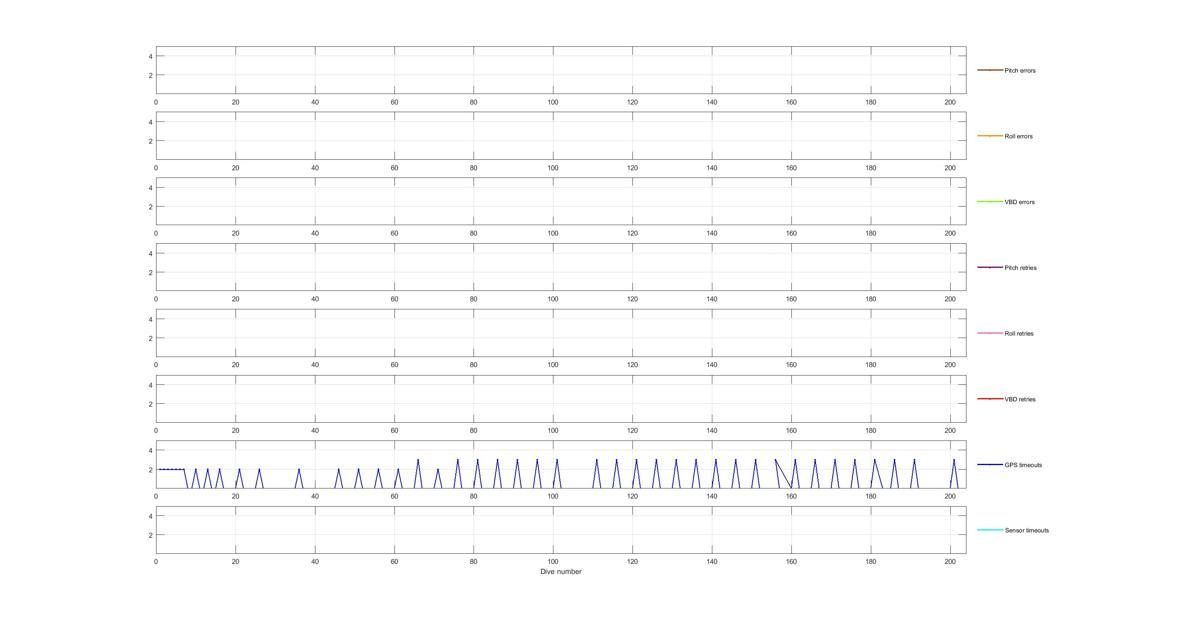The height and width of the screenshot is (622, 1200).
Task: Click the green VBD errors legend line
Action: click(990, 202)
